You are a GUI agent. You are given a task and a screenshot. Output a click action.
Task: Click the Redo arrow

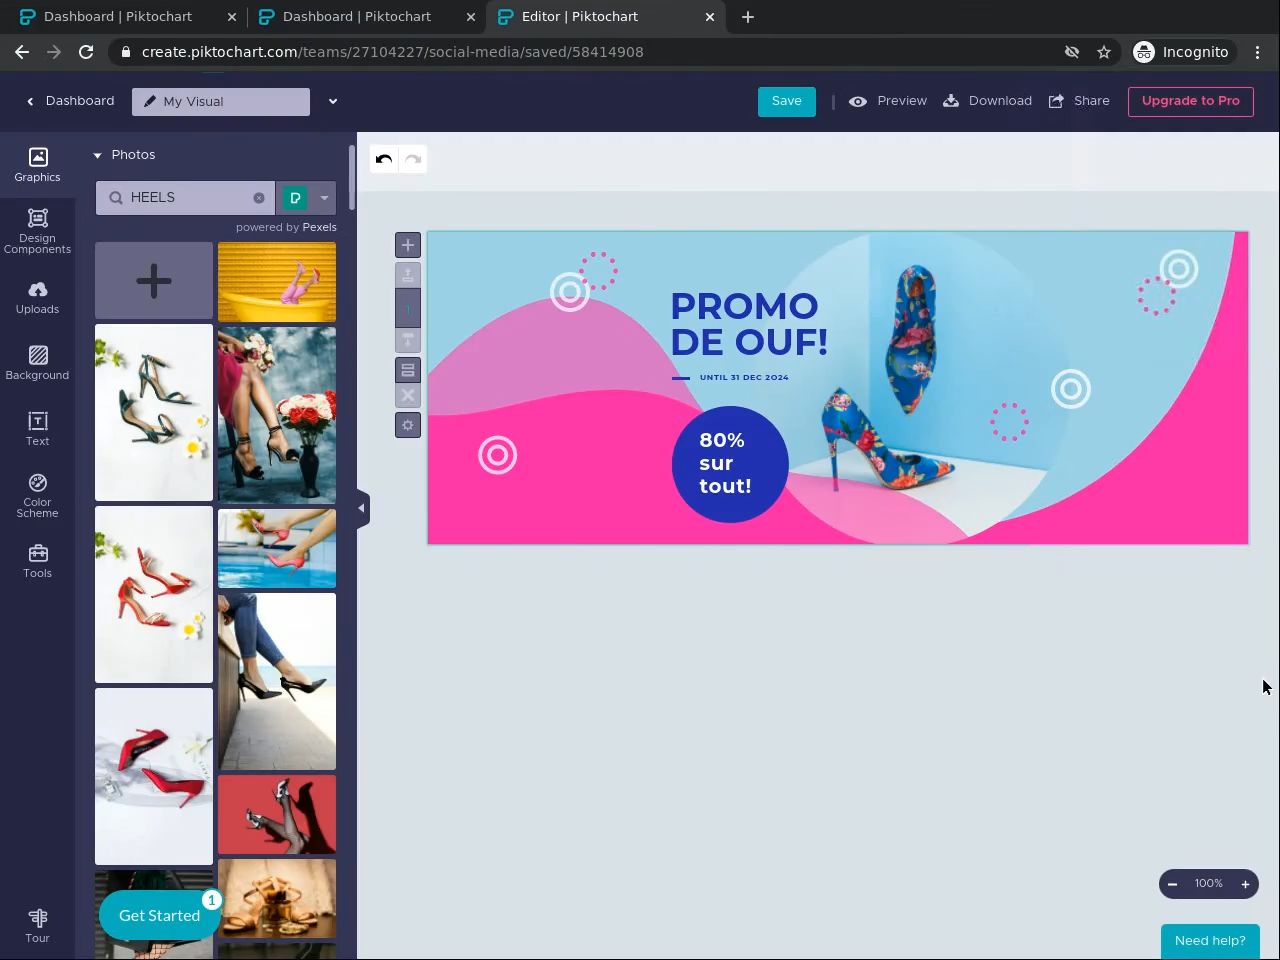(x=413, y=159)
